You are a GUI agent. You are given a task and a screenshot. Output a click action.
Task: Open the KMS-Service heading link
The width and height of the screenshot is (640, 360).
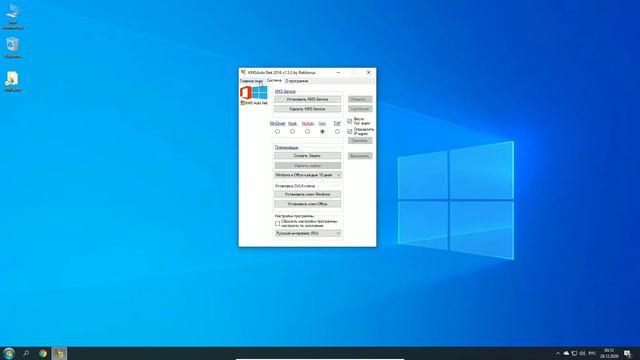pyautogui.click(x=285, y=91)
